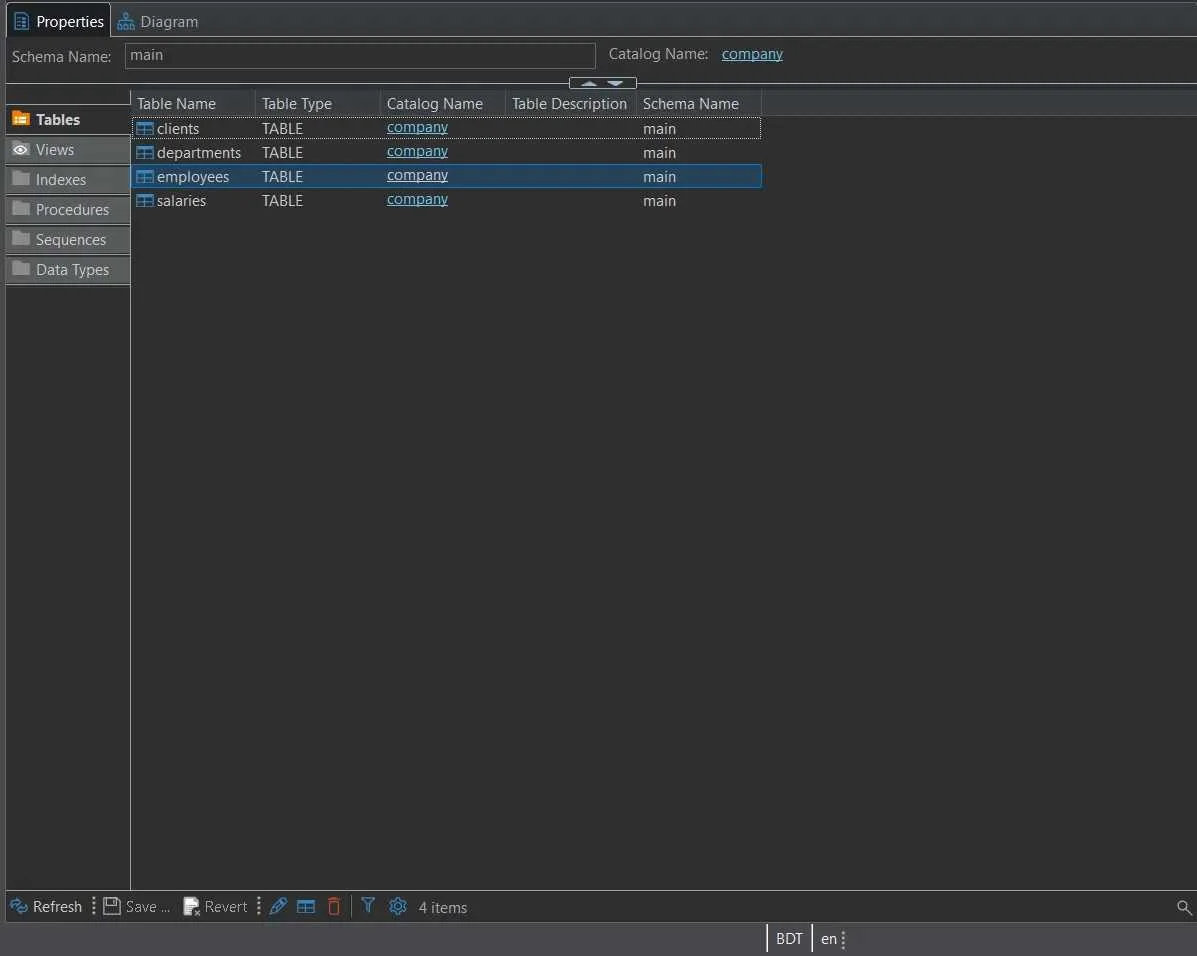The image size is (1197, 956).
Task: Open the filter funnel icon
Action: 368,906
